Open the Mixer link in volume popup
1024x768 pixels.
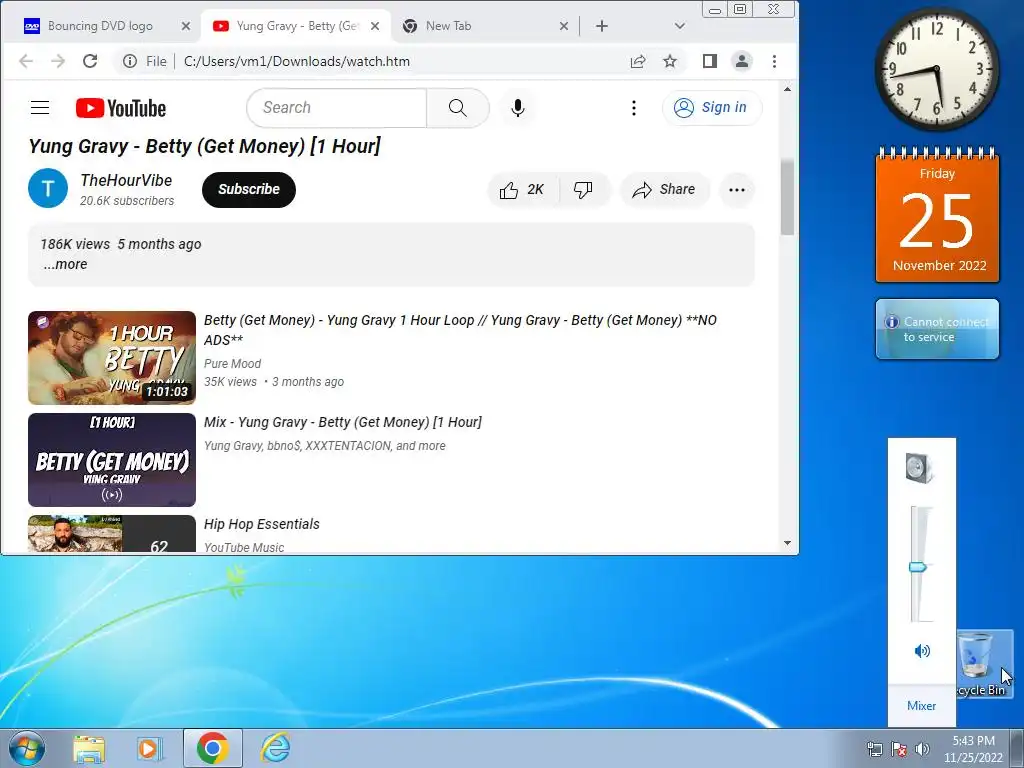921,706
